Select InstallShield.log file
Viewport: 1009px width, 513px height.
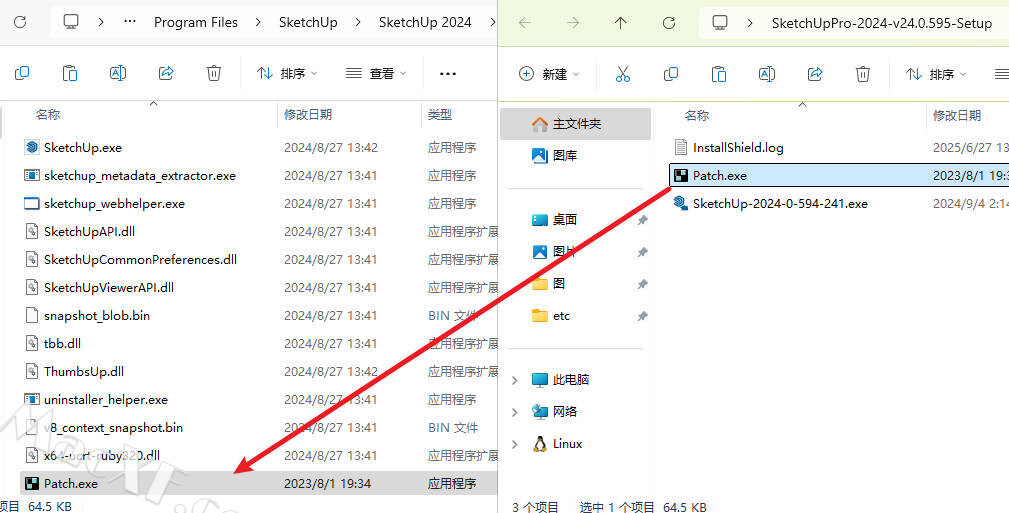(737, 147)
